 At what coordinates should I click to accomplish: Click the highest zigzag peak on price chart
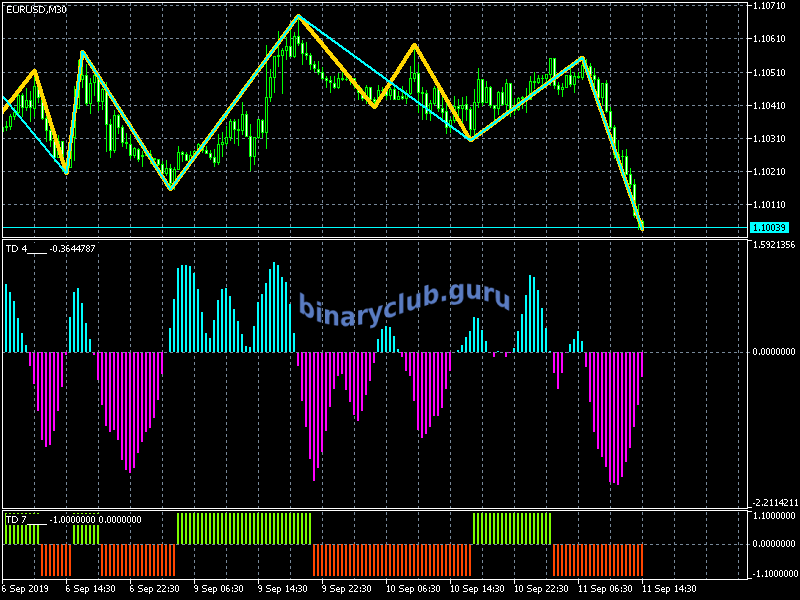click(298, 16)
